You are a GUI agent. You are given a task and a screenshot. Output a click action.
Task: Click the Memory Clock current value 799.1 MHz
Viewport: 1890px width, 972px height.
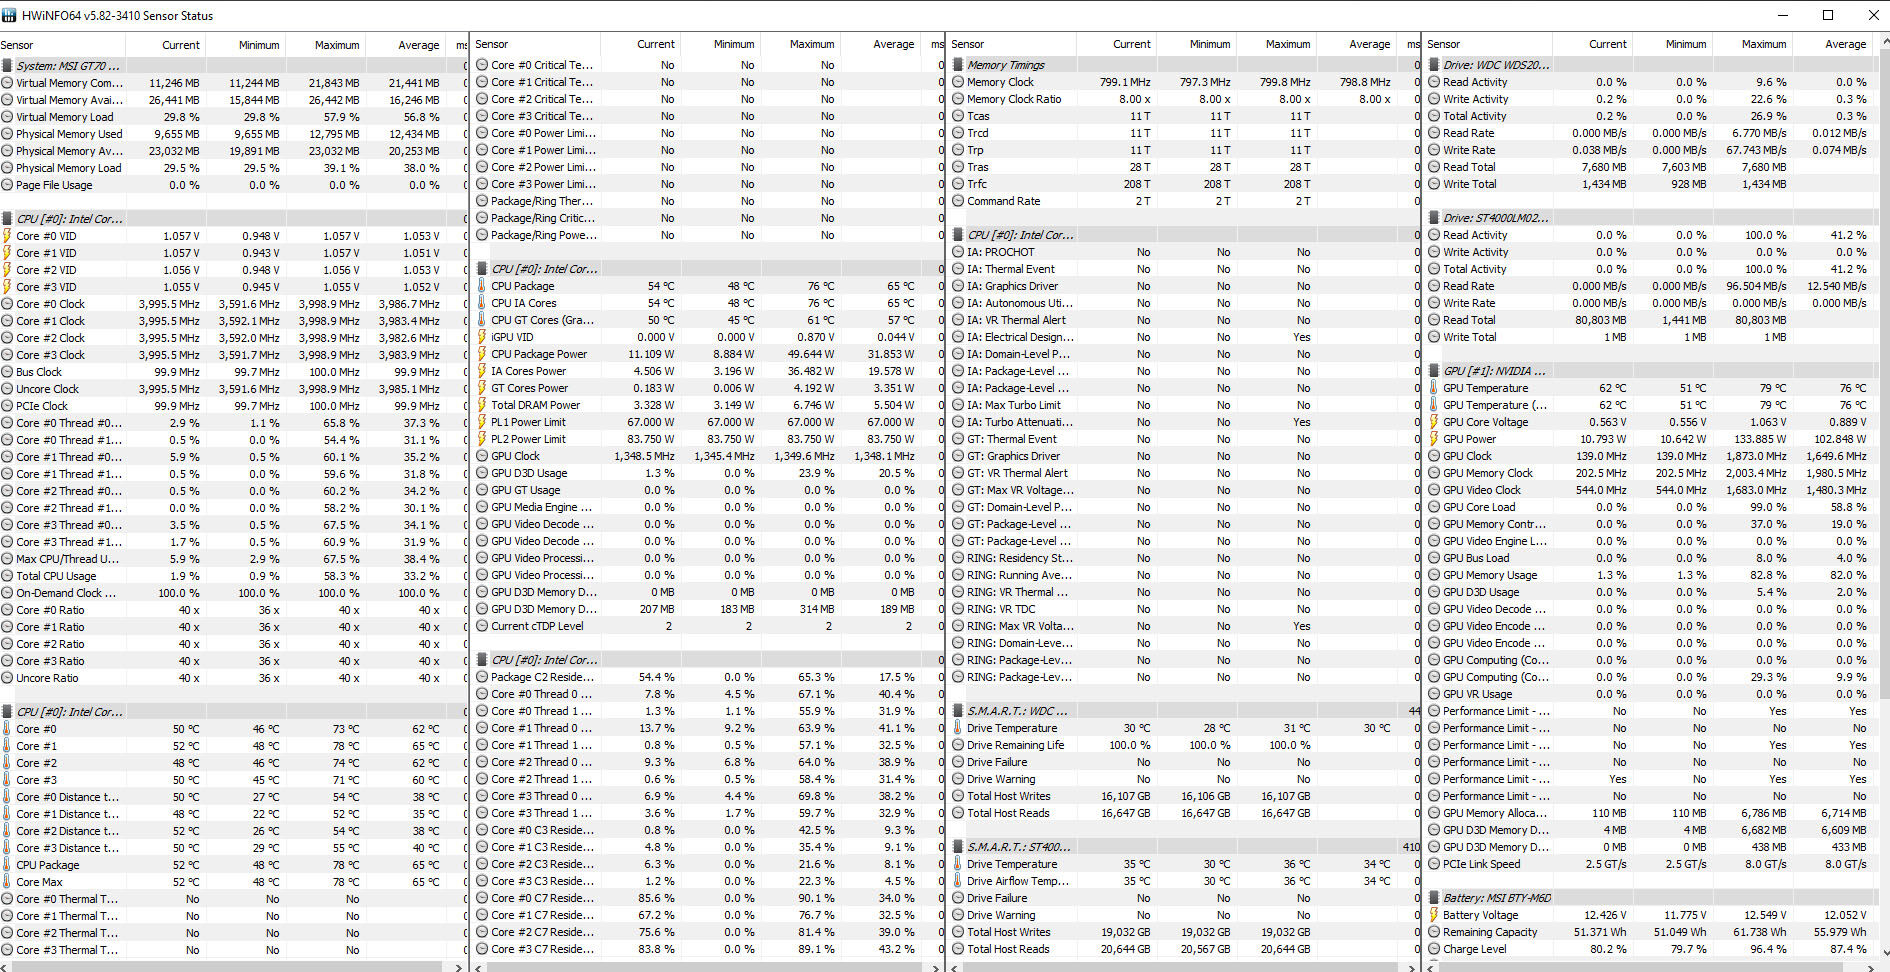(1125, 82)
